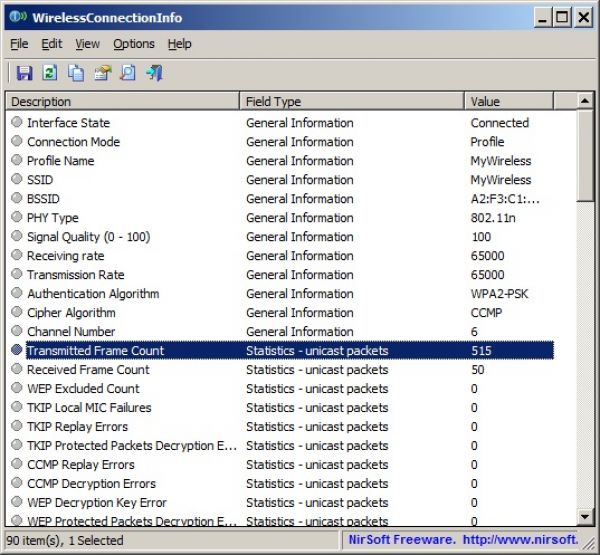600x555 pixels.
Task: Open the Properties toolbar icon
Action: coord(102,73)
